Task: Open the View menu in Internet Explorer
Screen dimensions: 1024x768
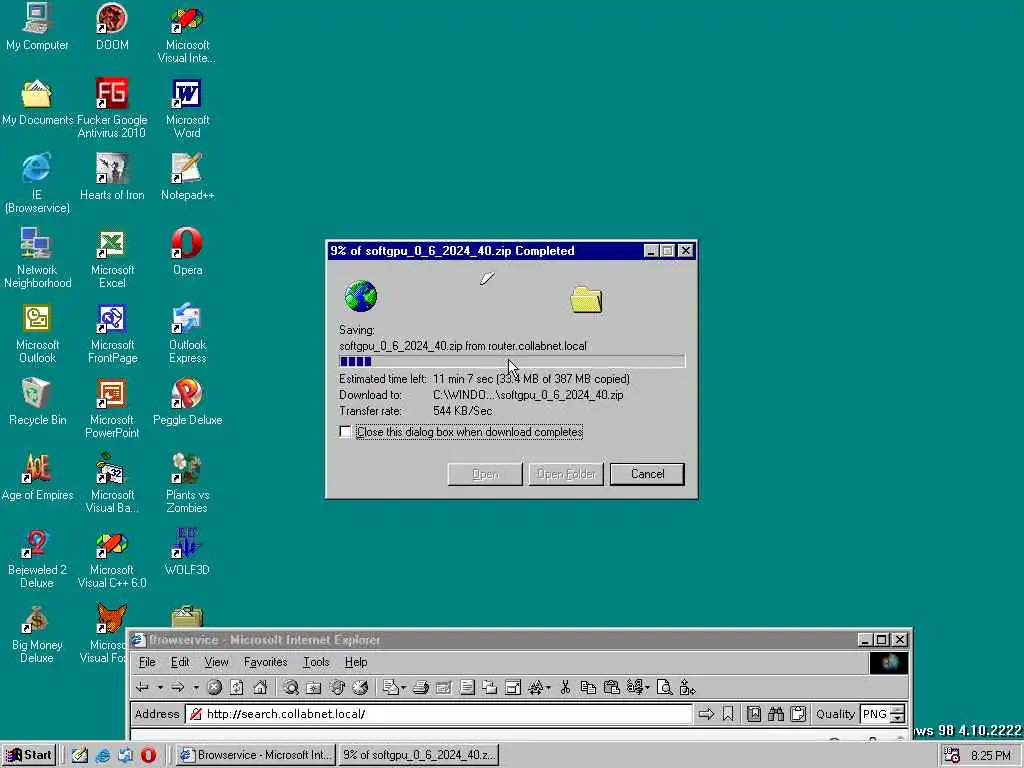Action: 216,662
